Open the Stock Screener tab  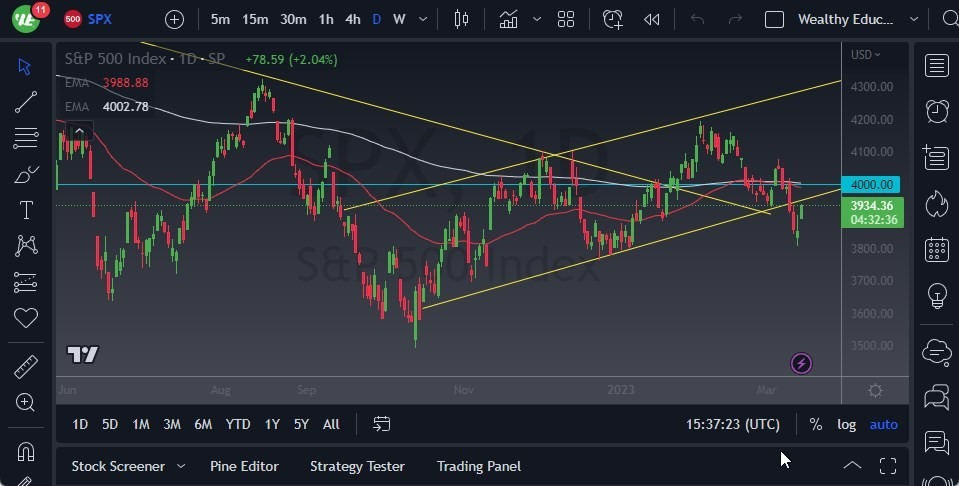(118, 466)
